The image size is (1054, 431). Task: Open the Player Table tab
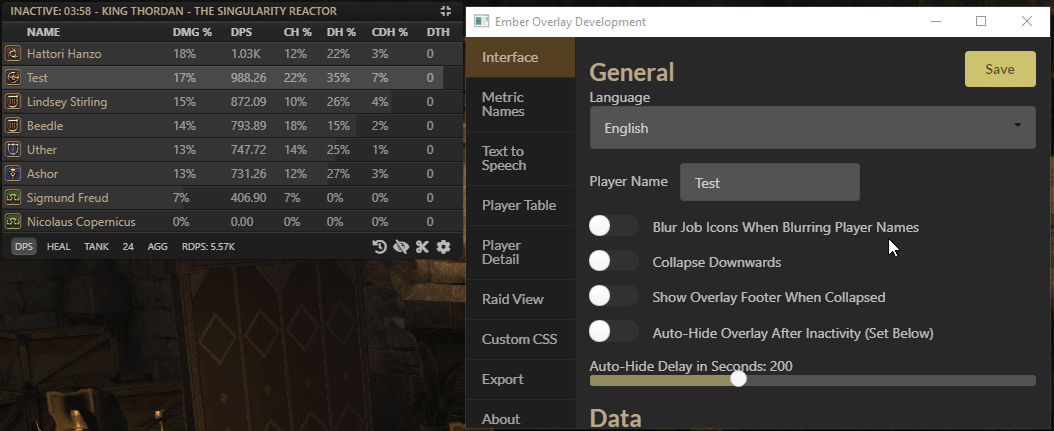click(520, 205)
